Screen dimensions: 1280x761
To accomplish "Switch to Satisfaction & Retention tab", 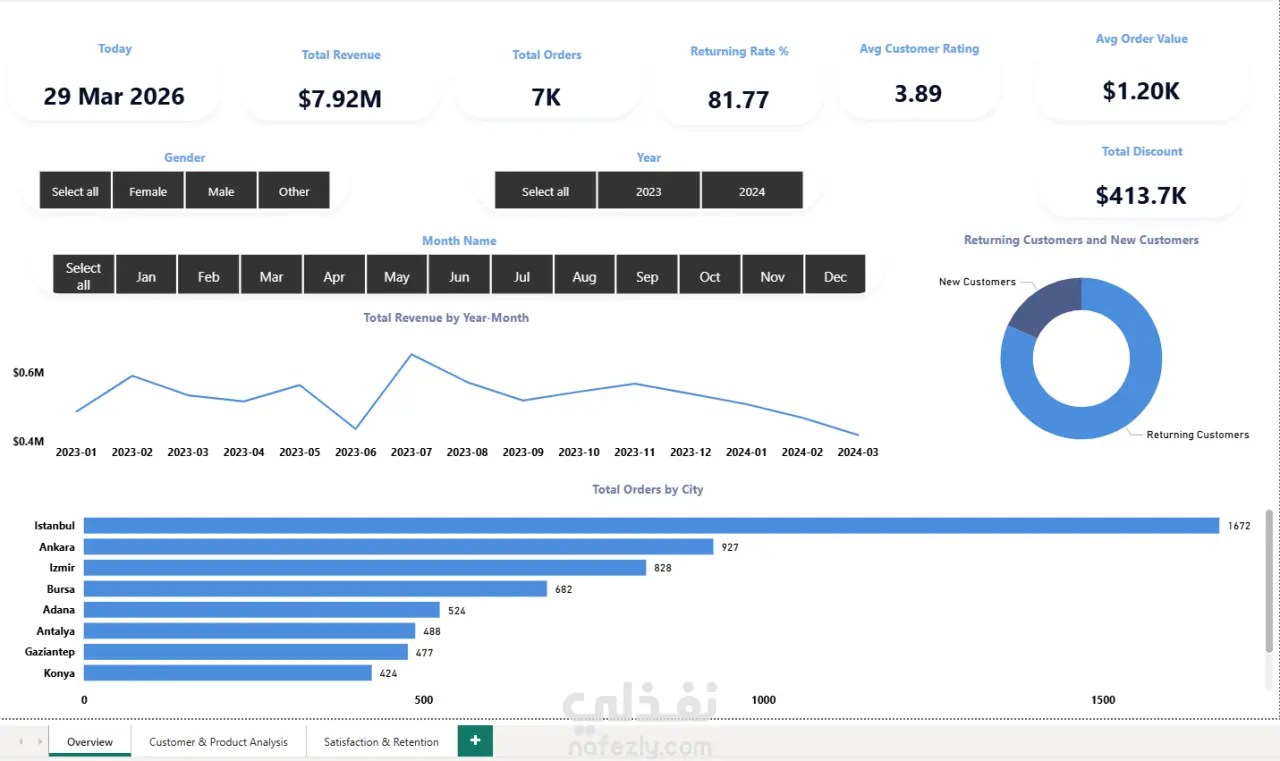I will point(381,742).
